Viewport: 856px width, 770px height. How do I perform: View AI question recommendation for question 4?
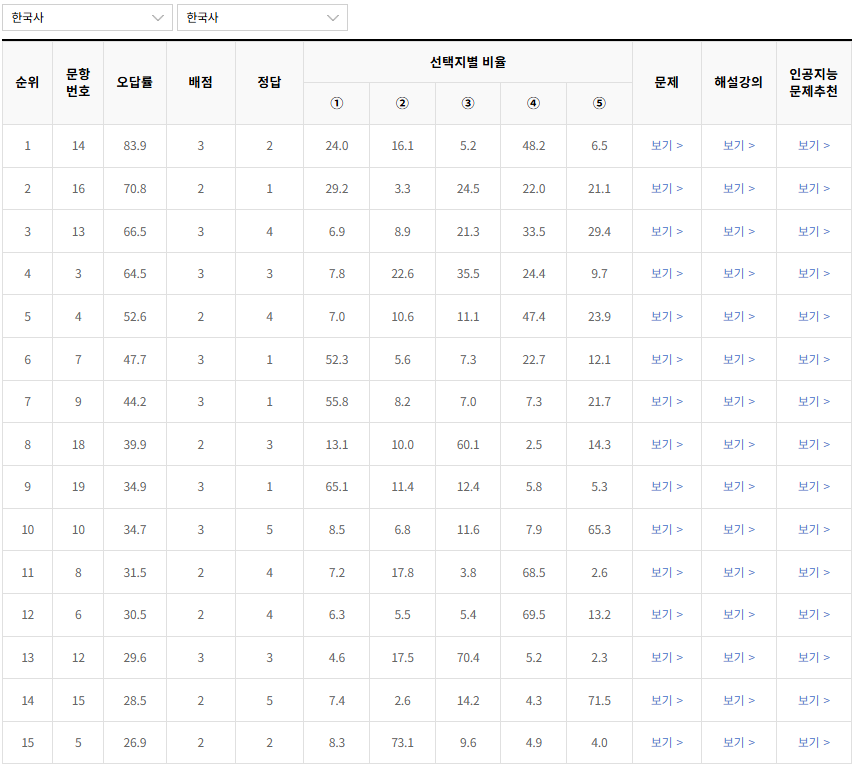812,316
